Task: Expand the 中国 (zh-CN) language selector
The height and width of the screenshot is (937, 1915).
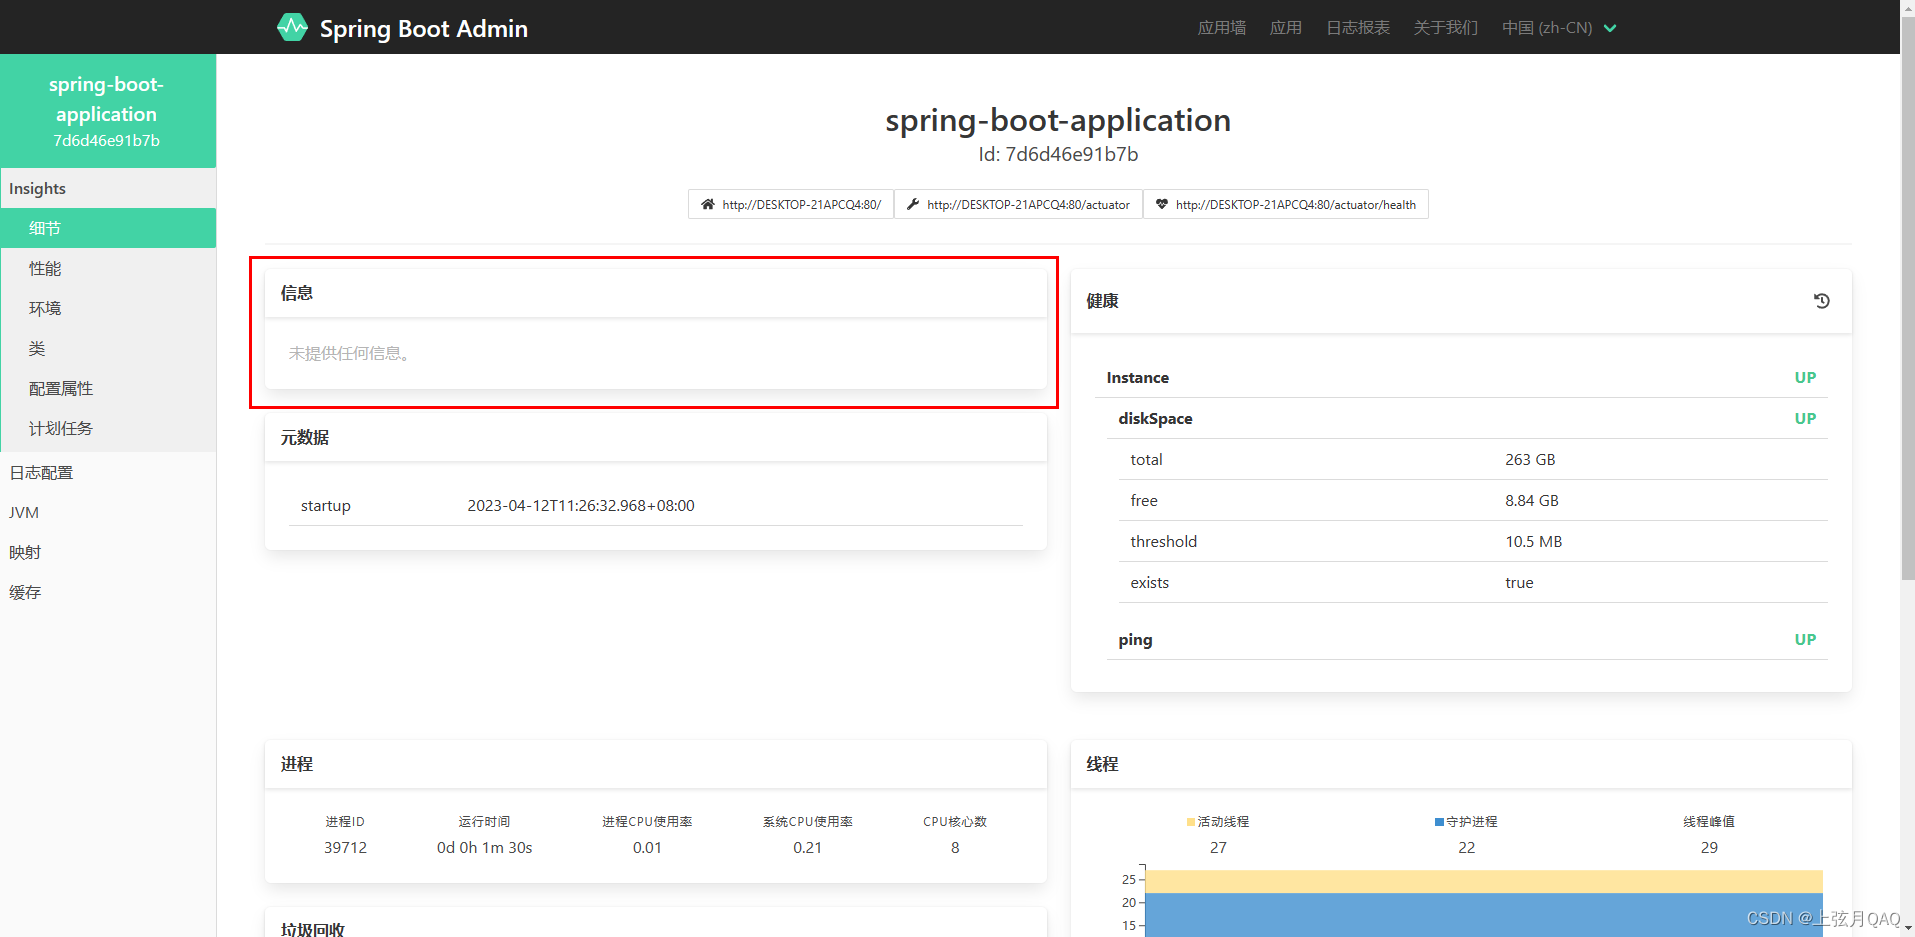Action: pos(1558,27)
